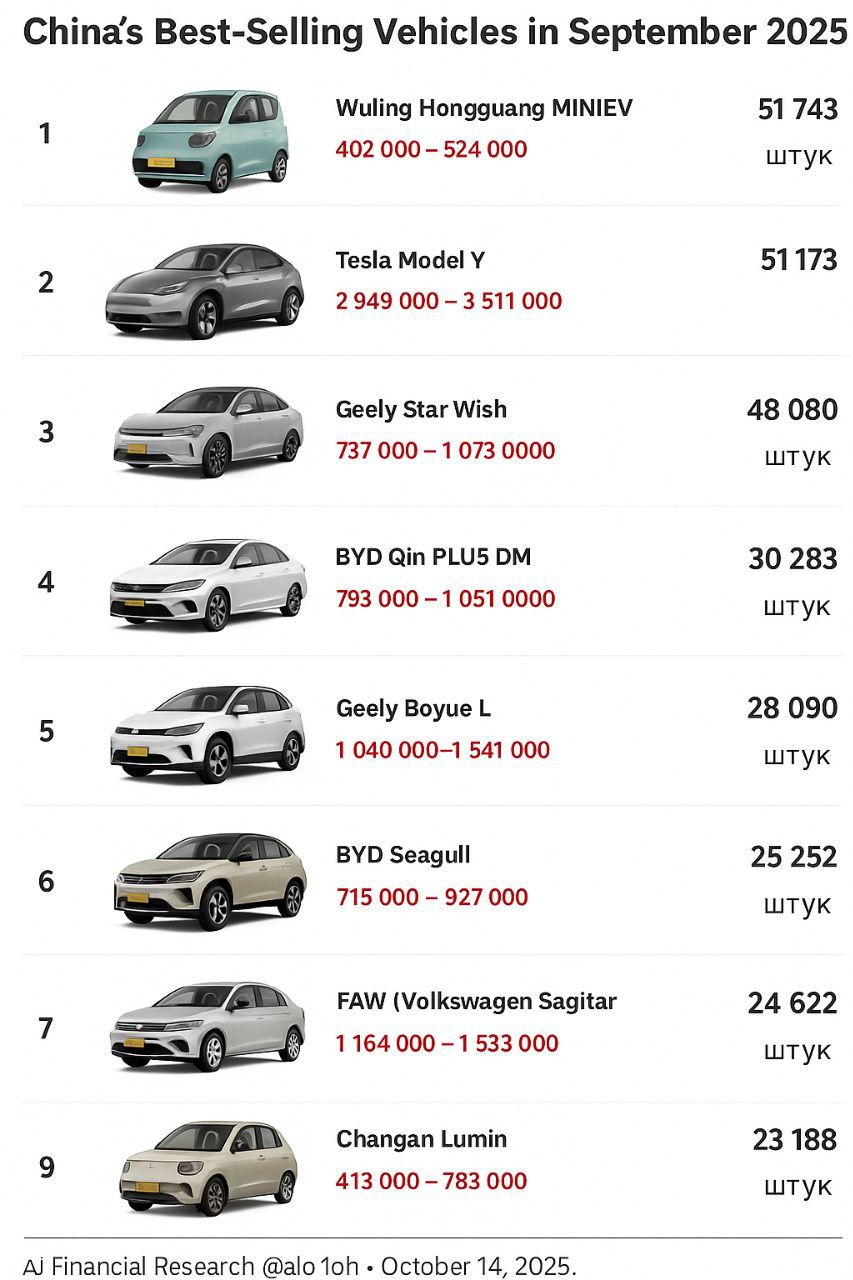Screen dimensions: 853x1280
Task: Click the chart title about September 2025
Action: (434, 33)
